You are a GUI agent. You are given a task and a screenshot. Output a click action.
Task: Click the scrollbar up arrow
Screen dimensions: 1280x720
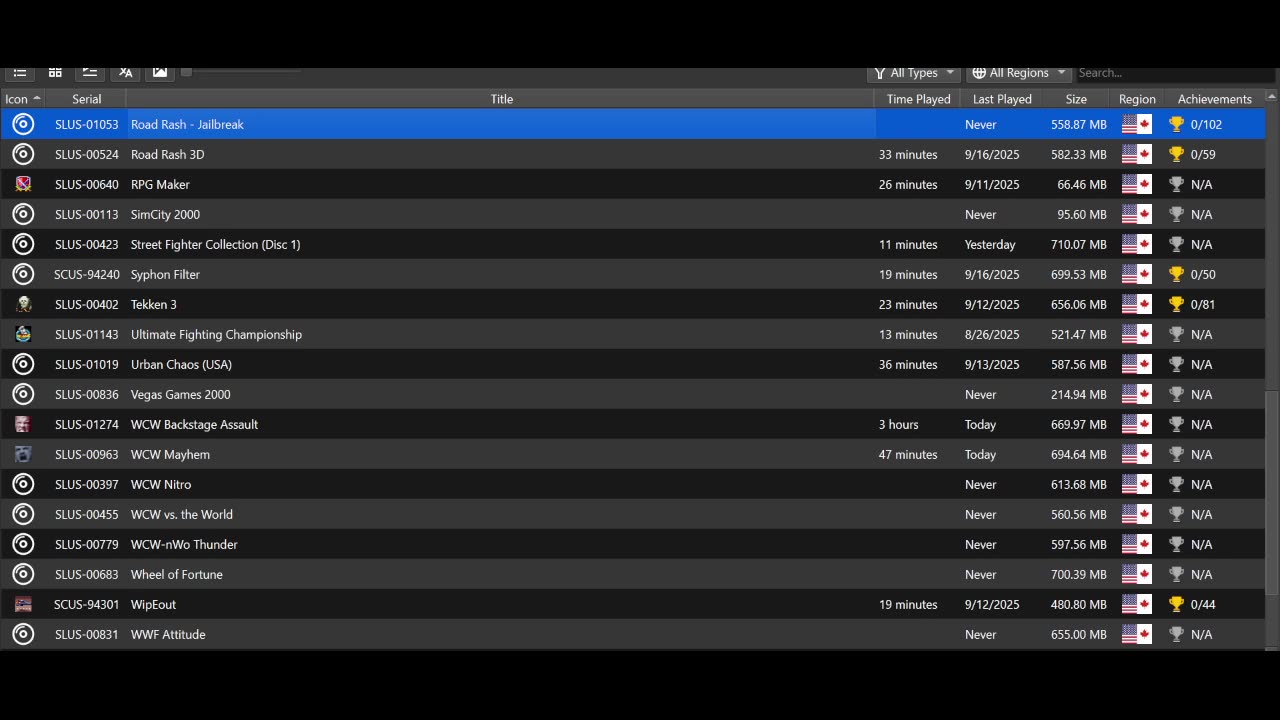pyautogui.click(x=1271, y=97)
